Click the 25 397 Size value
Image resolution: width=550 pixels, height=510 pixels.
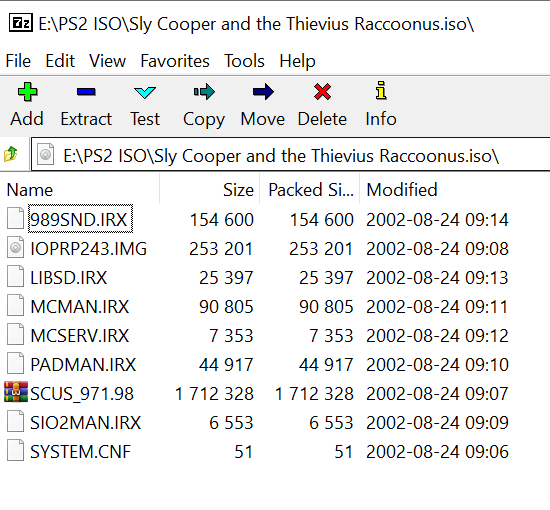(226, 278)
